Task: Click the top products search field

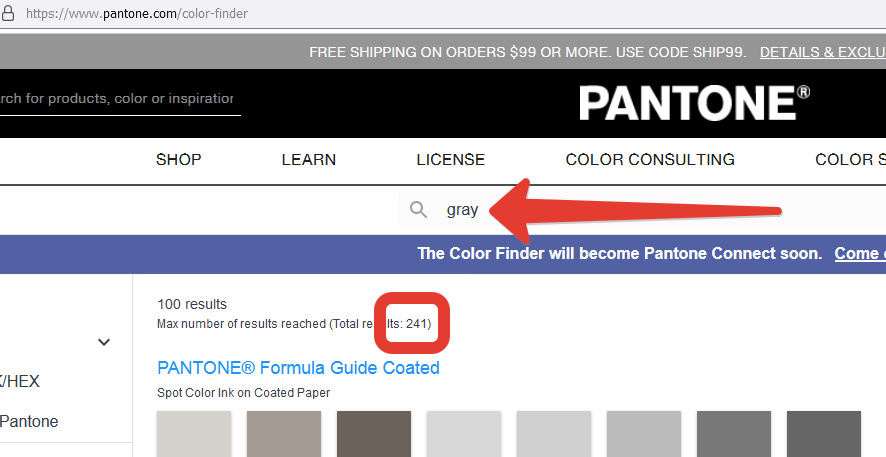Action: pyautogui.click(x=120, y=99)
